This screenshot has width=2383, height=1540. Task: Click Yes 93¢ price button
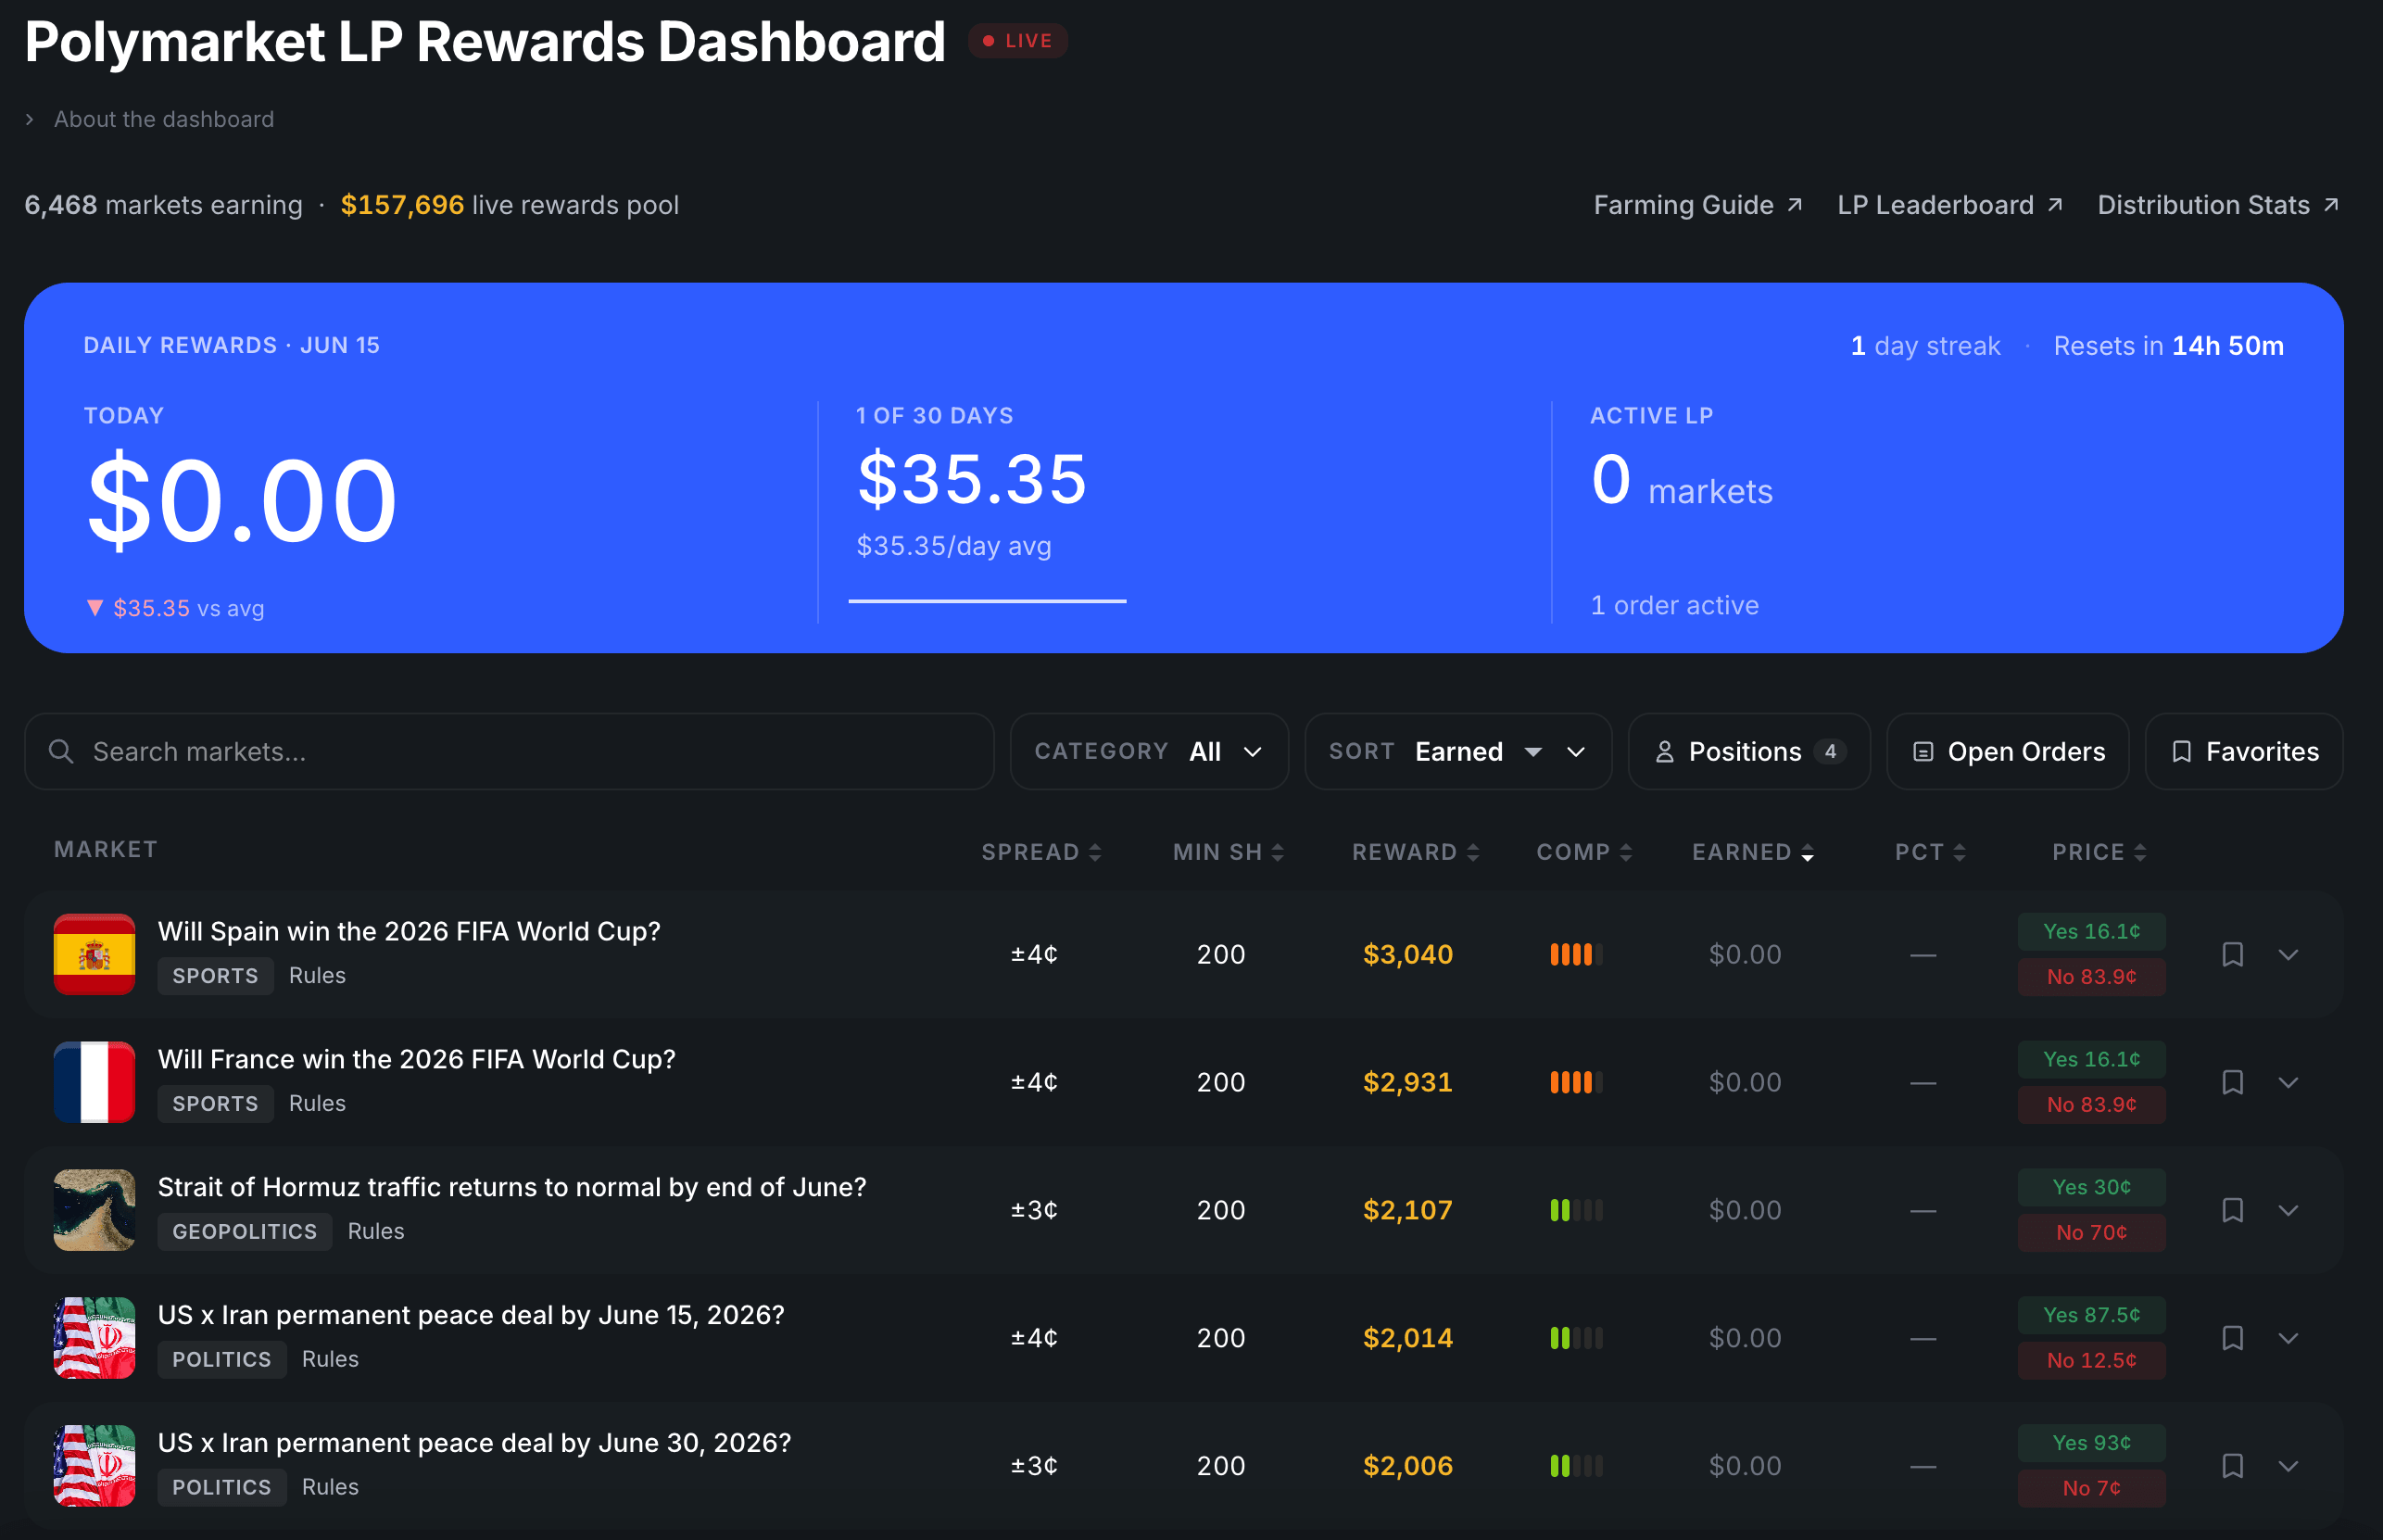click(2091, 1443)
